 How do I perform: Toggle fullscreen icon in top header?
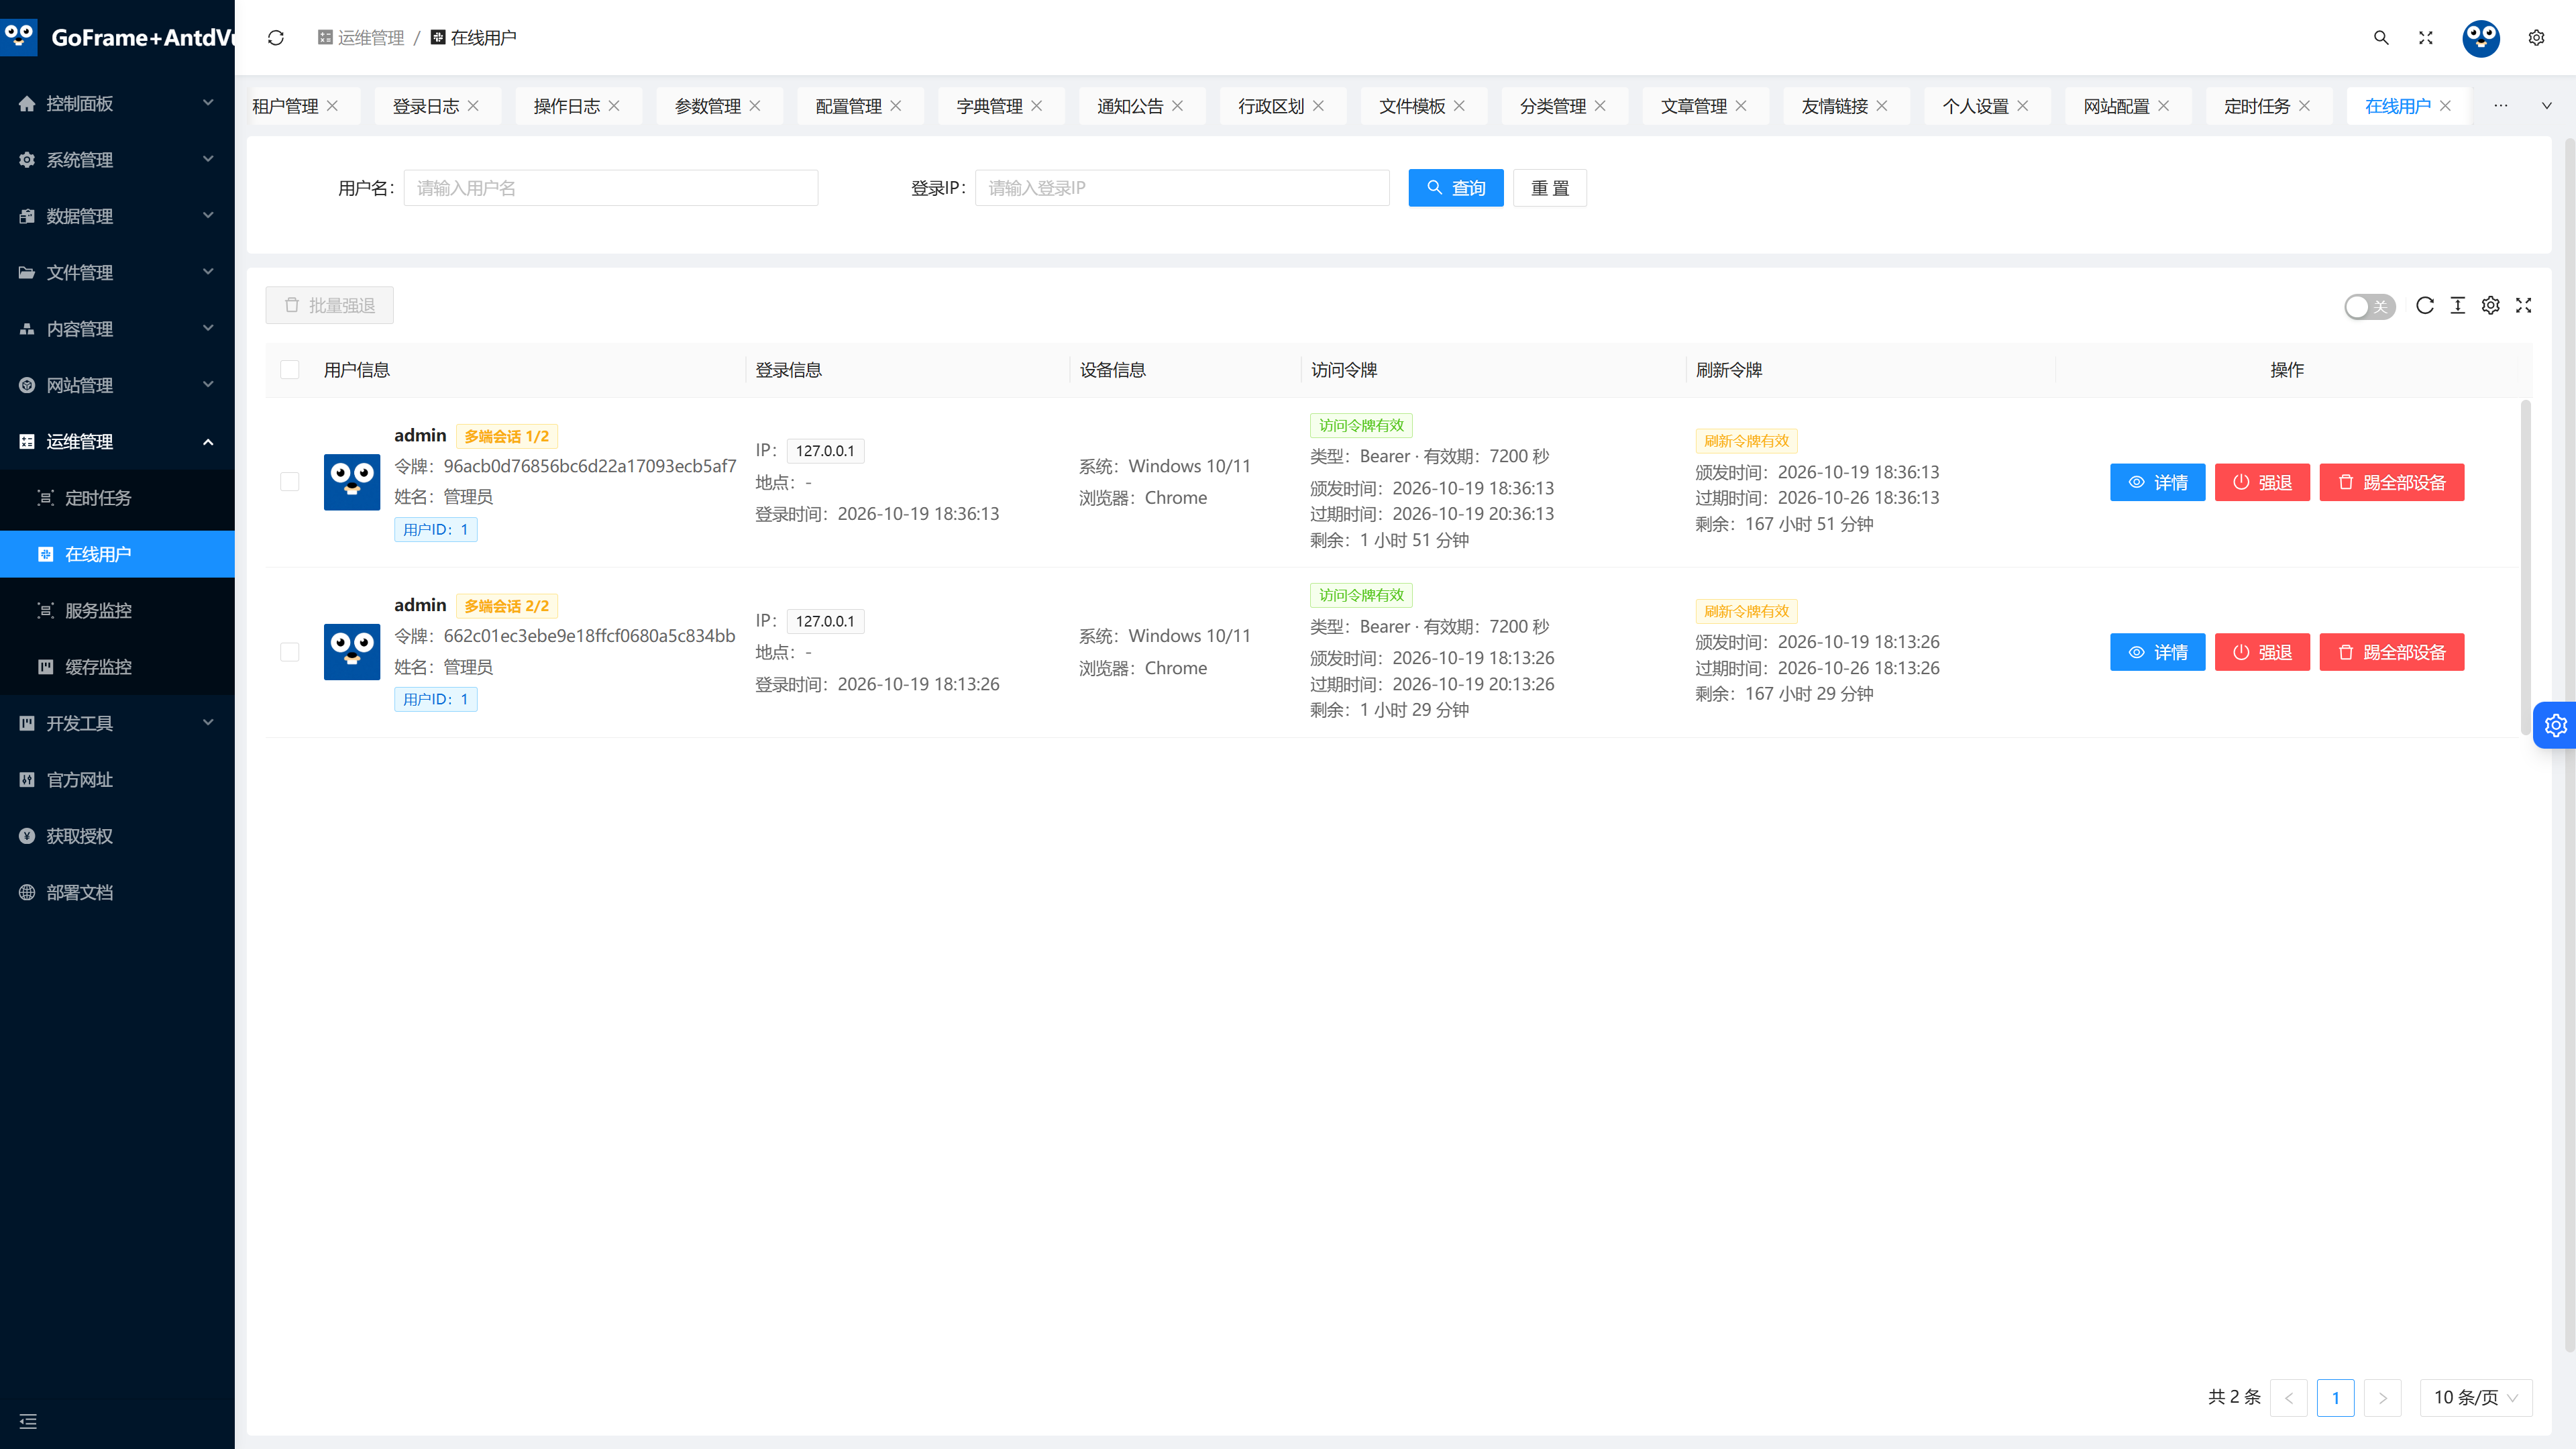2426,38
